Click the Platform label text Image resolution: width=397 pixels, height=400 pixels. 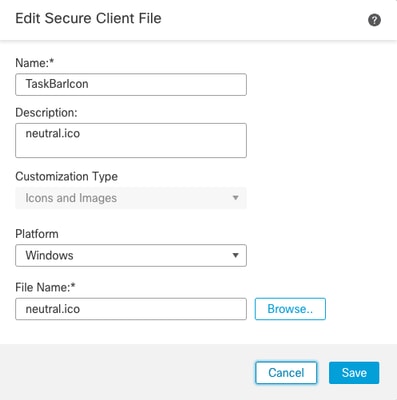[x=37, y=234]
